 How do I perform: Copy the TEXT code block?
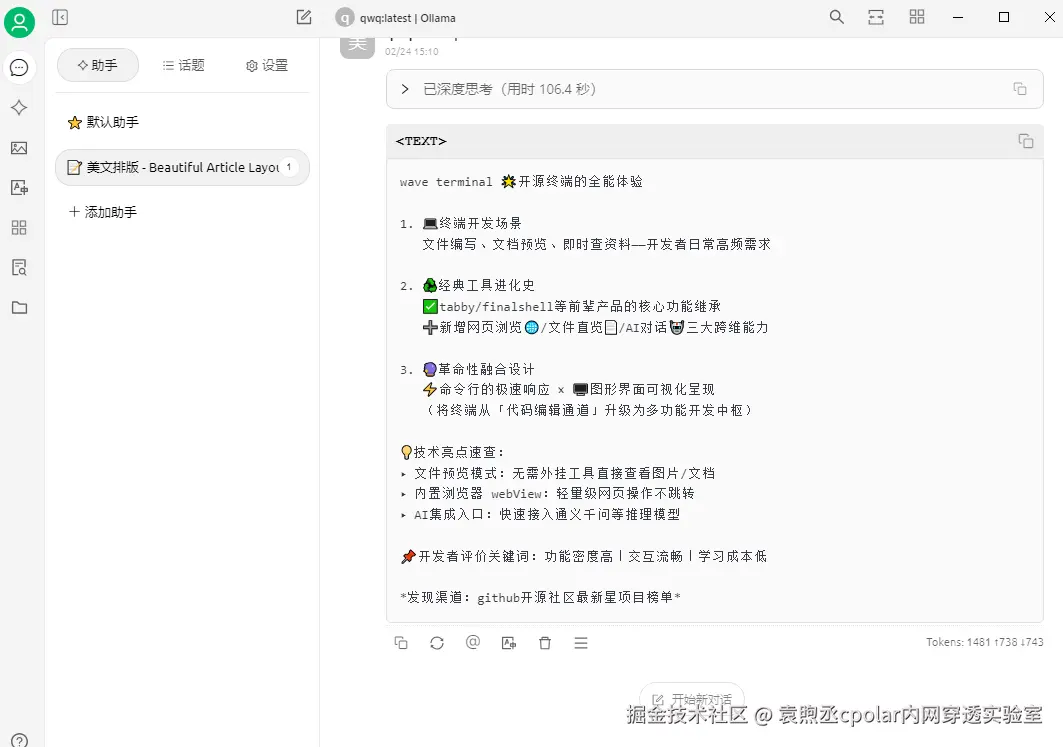coord(1026,140)
